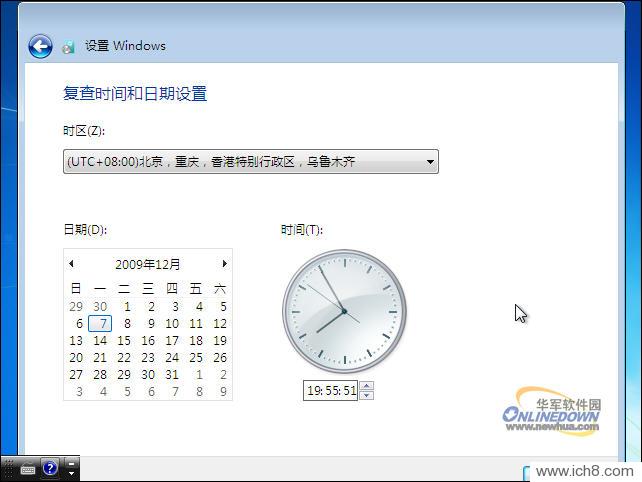Click the 19:55:51 time input field
The height and width of the screenshot is (482, 642).
[x=331, y=390]
